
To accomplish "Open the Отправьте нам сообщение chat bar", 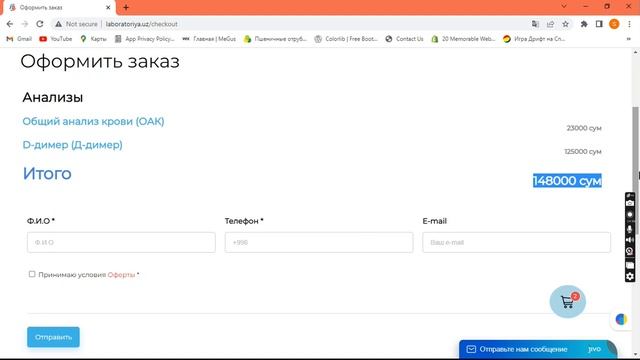I will (538, 349).
